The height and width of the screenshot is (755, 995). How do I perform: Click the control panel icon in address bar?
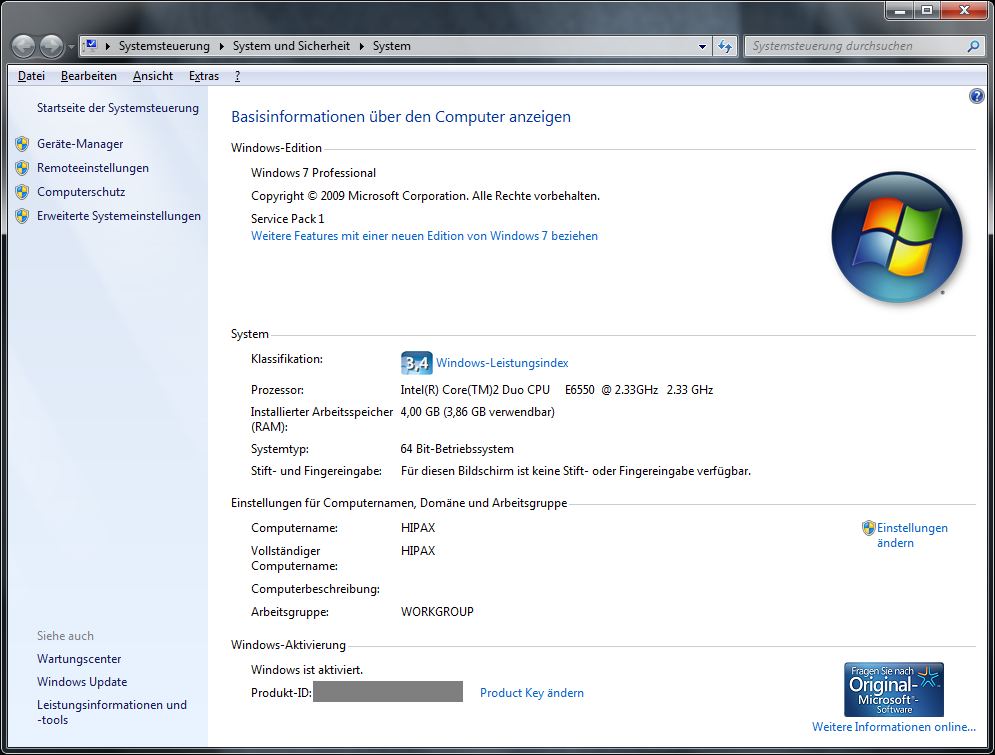[91, 46]
